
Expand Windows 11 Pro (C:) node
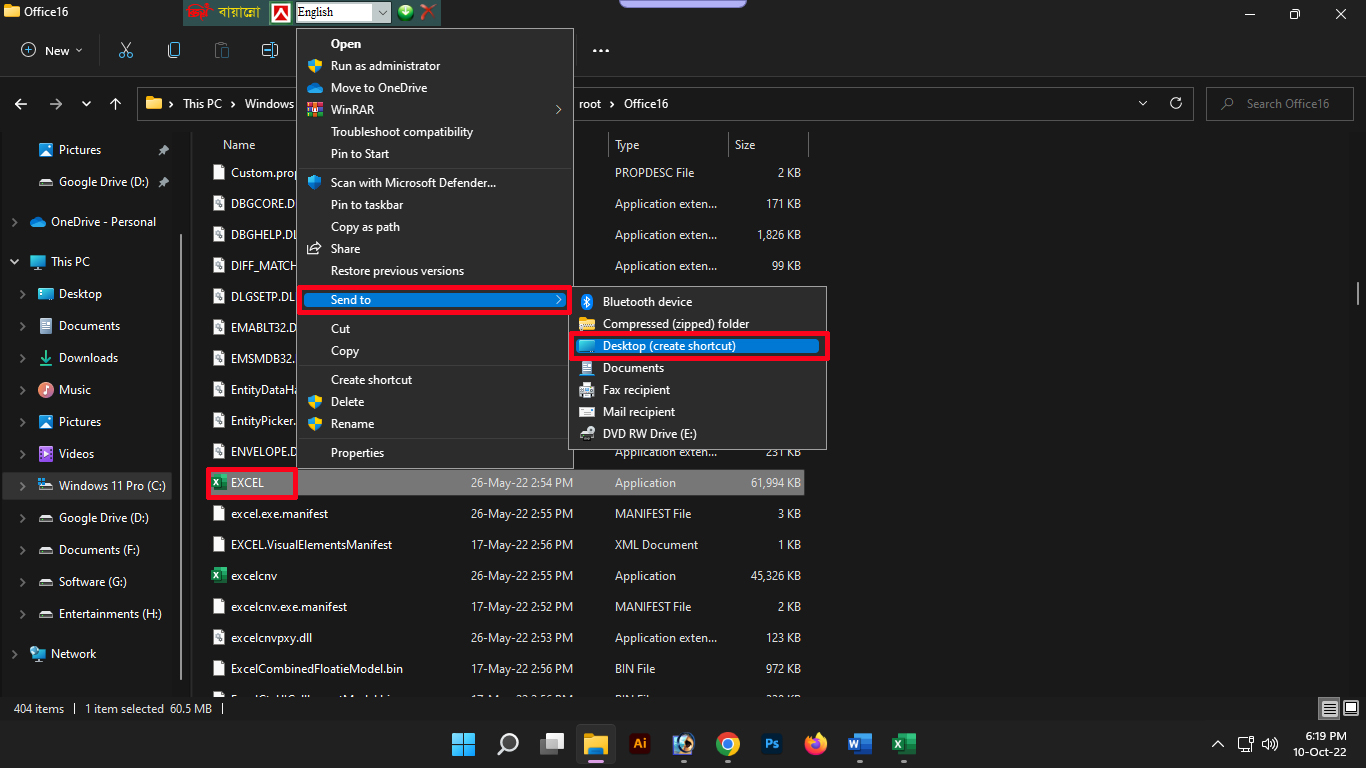click(23, 486)
